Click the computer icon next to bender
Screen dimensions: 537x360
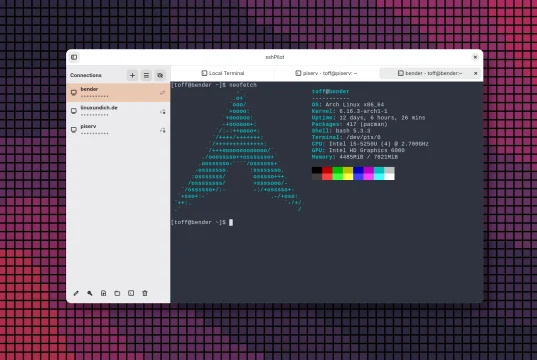click(74, 92)
